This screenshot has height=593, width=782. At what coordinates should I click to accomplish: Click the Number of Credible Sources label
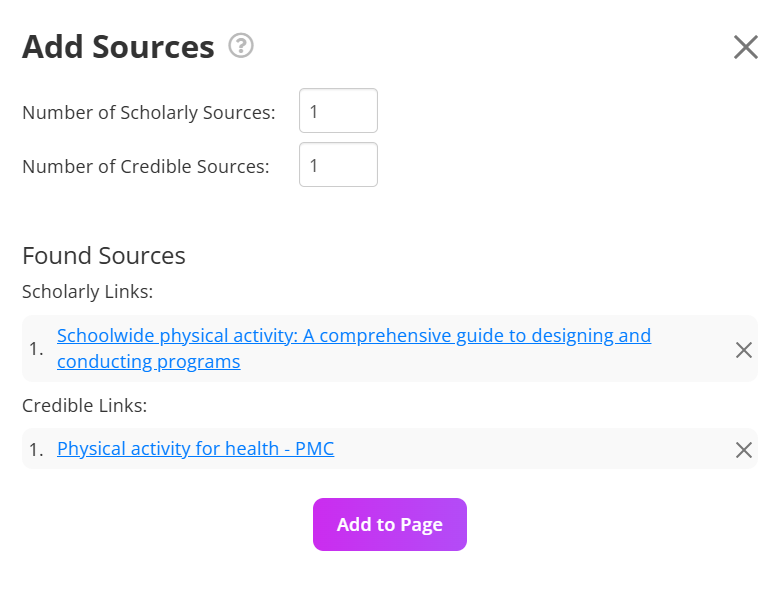(145, 166)
